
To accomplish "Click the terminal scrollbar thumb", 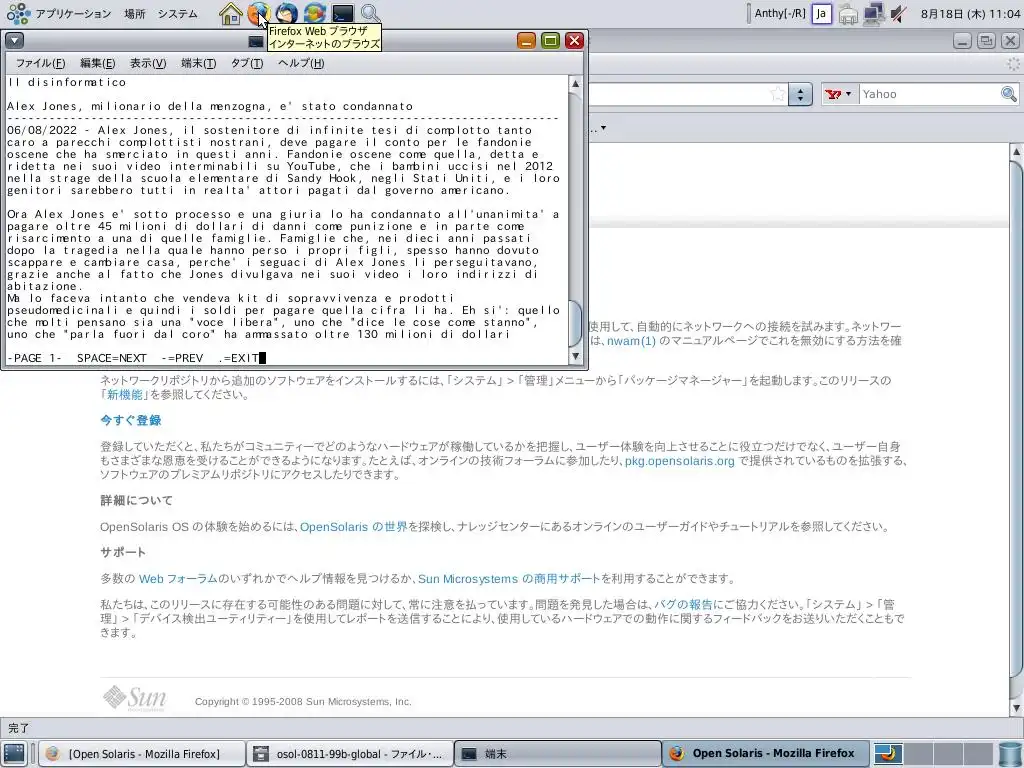I will (x=575, y=324).
